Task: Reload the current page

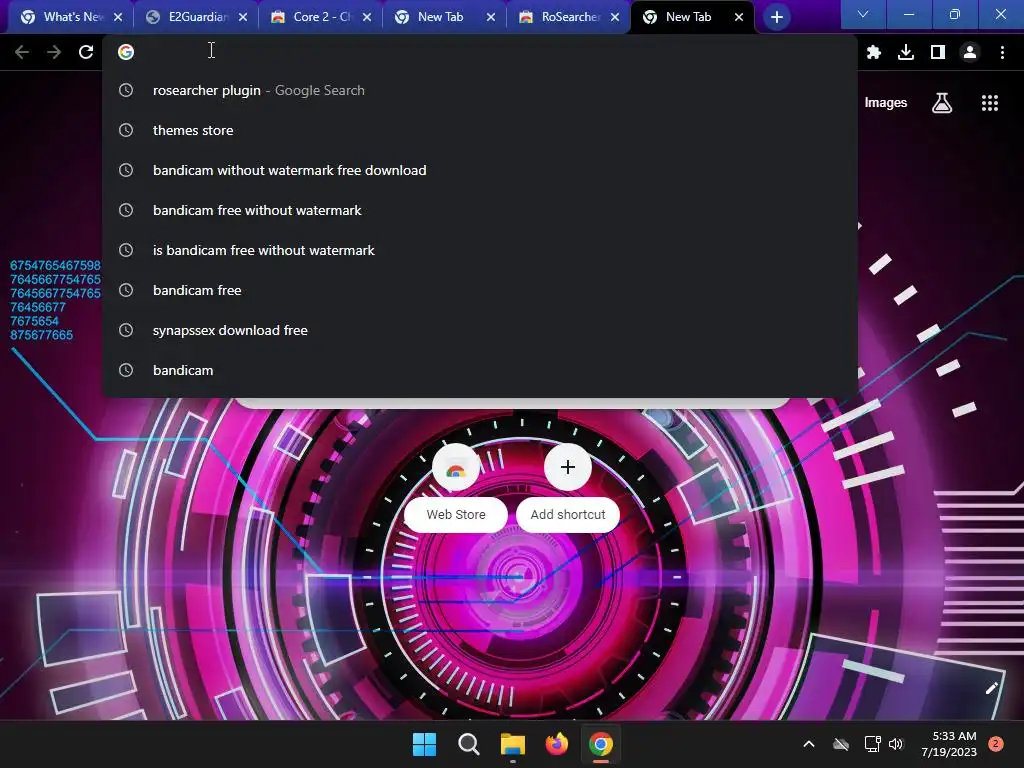Action: click(x=86, y=52)
